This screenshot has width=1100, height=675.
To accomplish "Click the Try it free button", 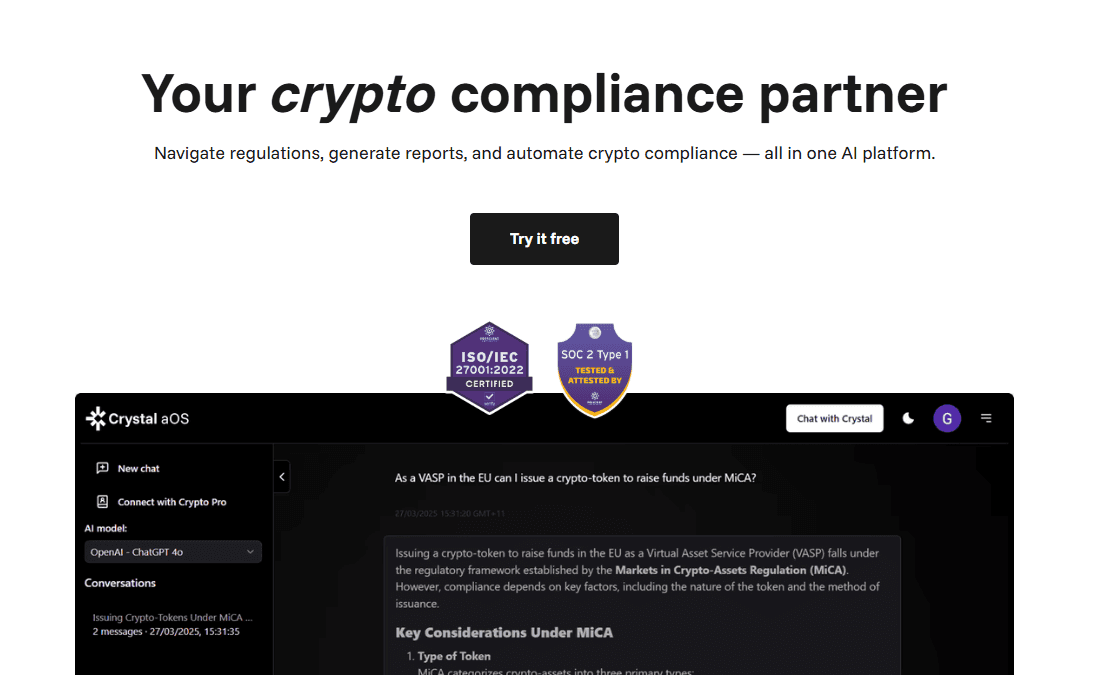I will pyautogui.click(x=544, y=239).
